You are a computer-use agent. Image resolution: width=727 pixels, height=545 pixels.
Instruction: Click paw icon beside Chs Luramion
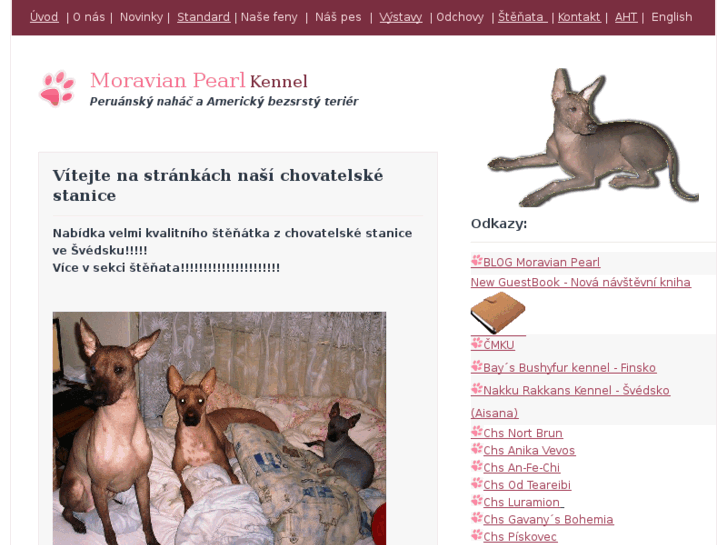(x=477, y=501)
